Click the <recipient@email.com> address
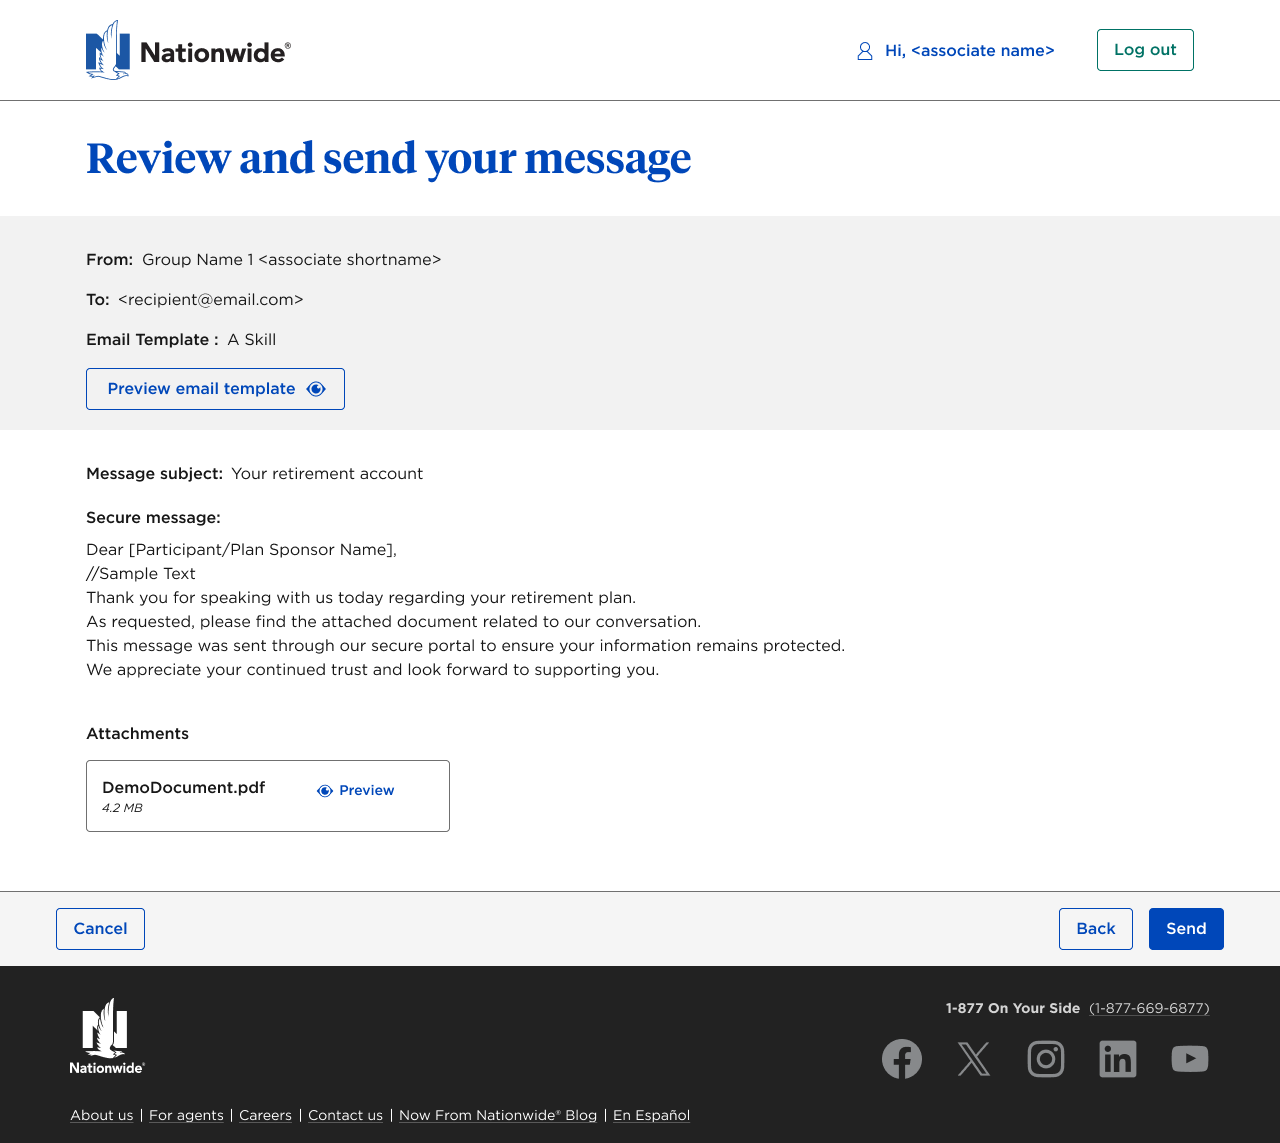The image size is (1280, 1143). (211, 300)
